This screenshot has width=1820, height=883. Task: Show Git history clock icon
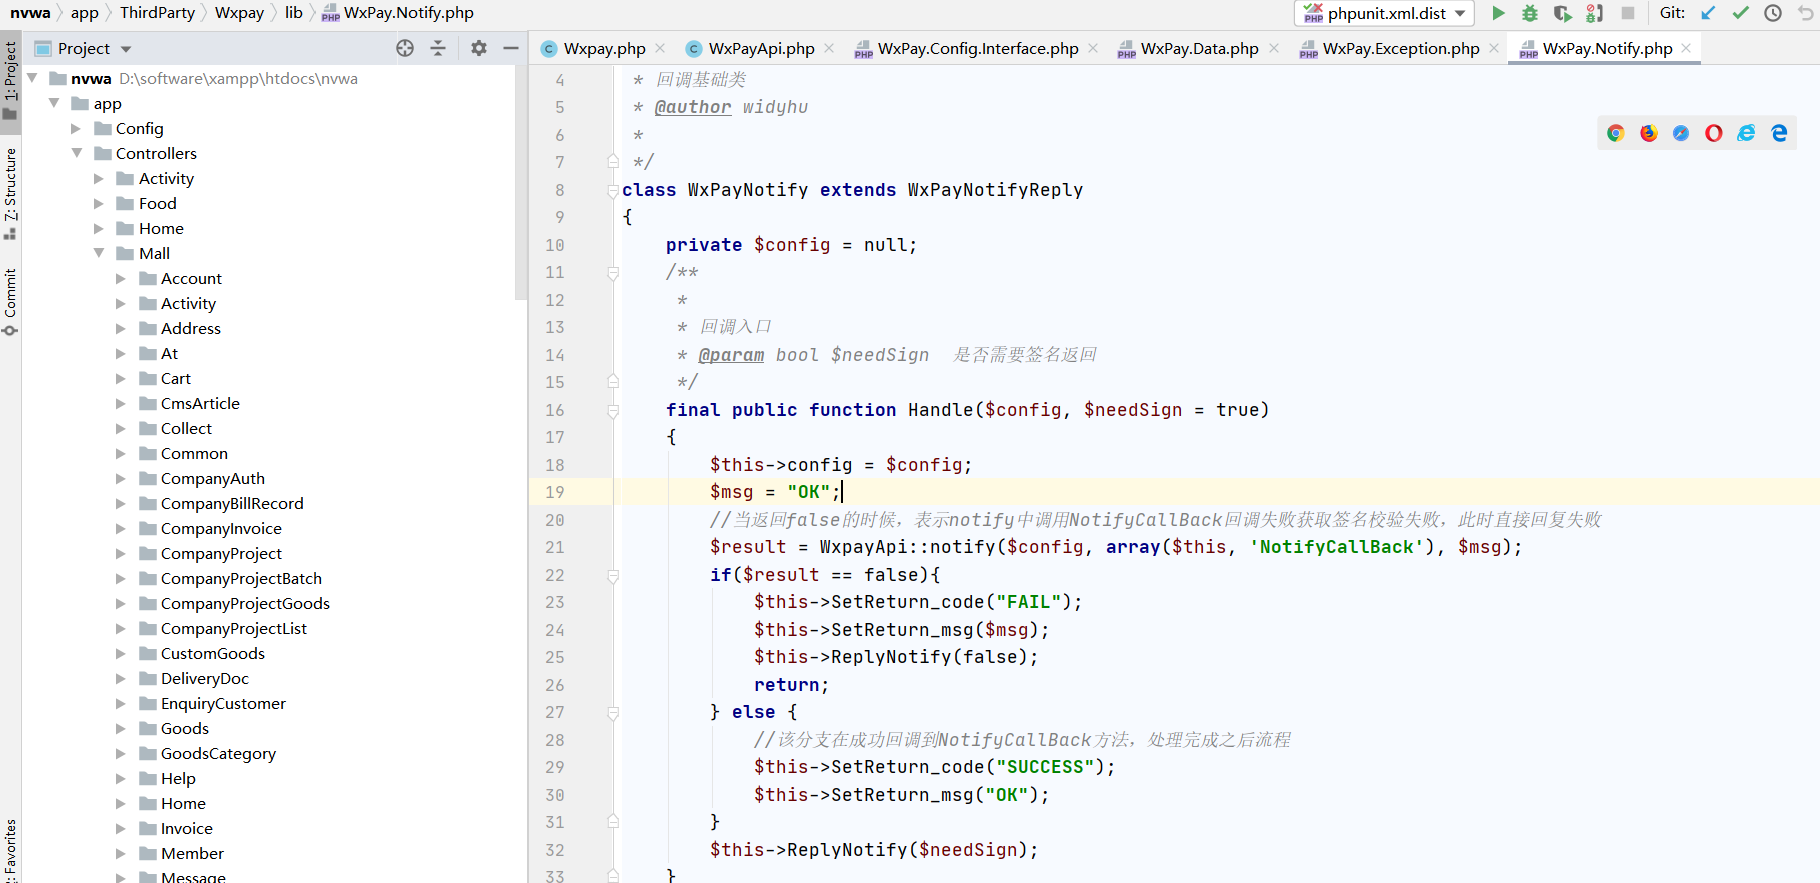[x=1773, y=13]
